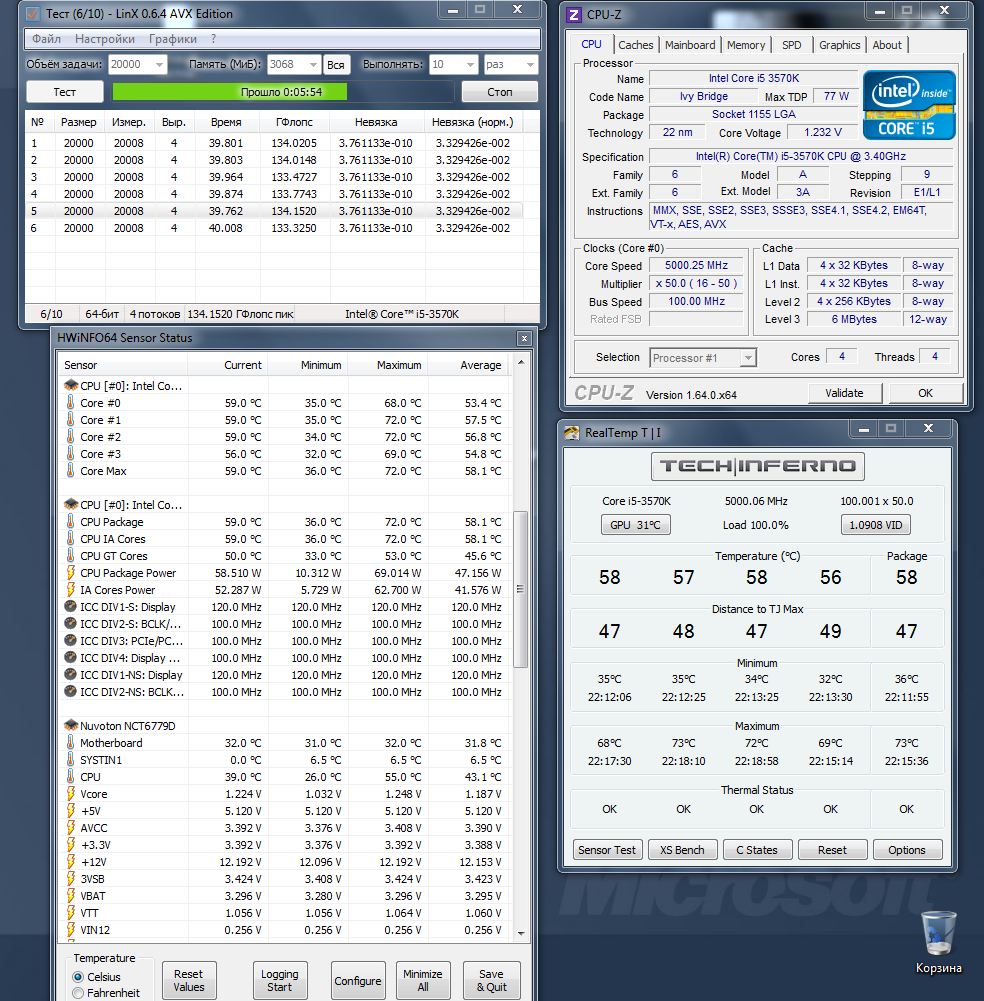Open the раз units dropdown in LinX
Image resolution: width=984 pixels, height=1001 pixels.
coord(529,64)
